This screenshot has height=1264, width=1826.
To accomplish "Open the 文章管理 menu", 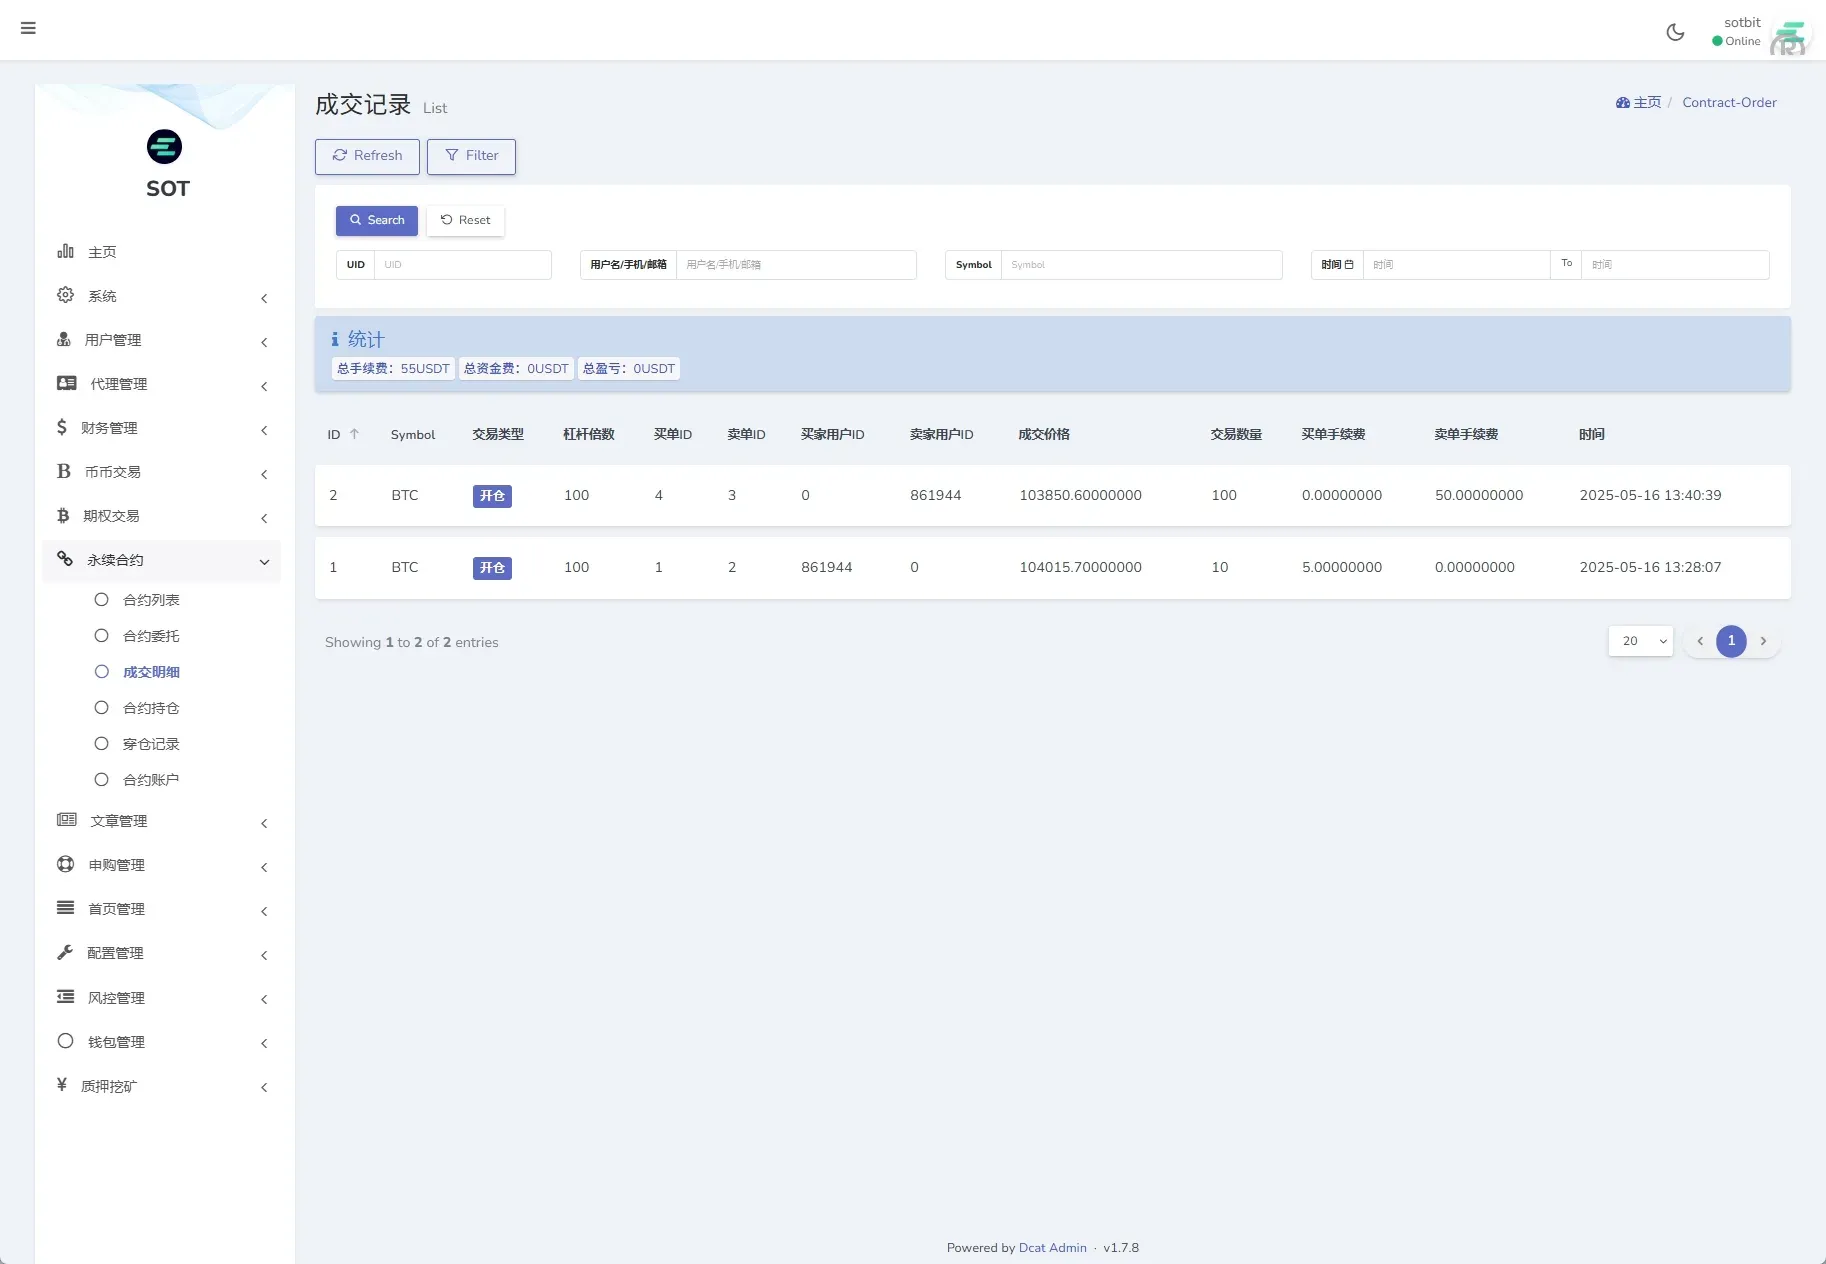I will pos(118,820).
